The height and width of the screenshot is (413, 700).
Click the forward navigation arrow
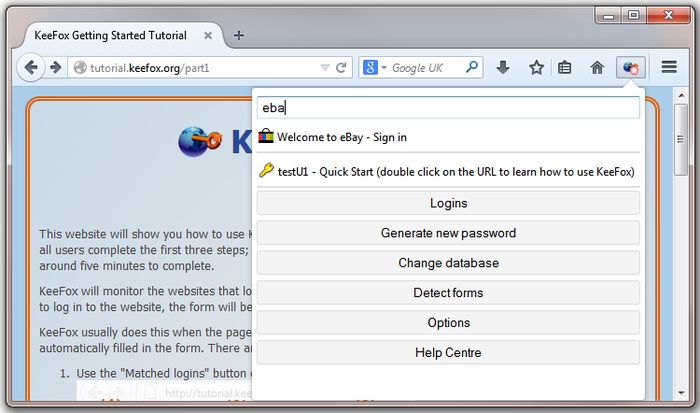[56, 68]
